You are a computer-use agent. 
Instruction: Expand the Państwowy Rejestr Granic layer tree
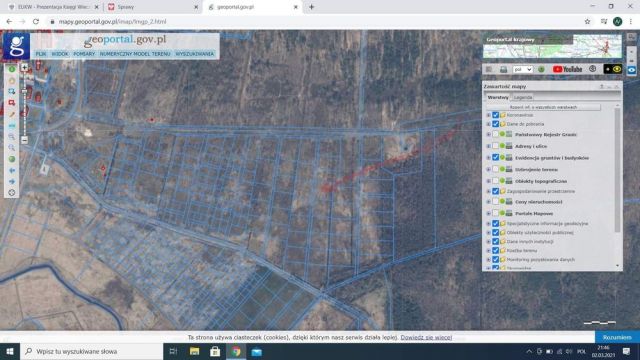pyautogui.click(x=488, y=134)
